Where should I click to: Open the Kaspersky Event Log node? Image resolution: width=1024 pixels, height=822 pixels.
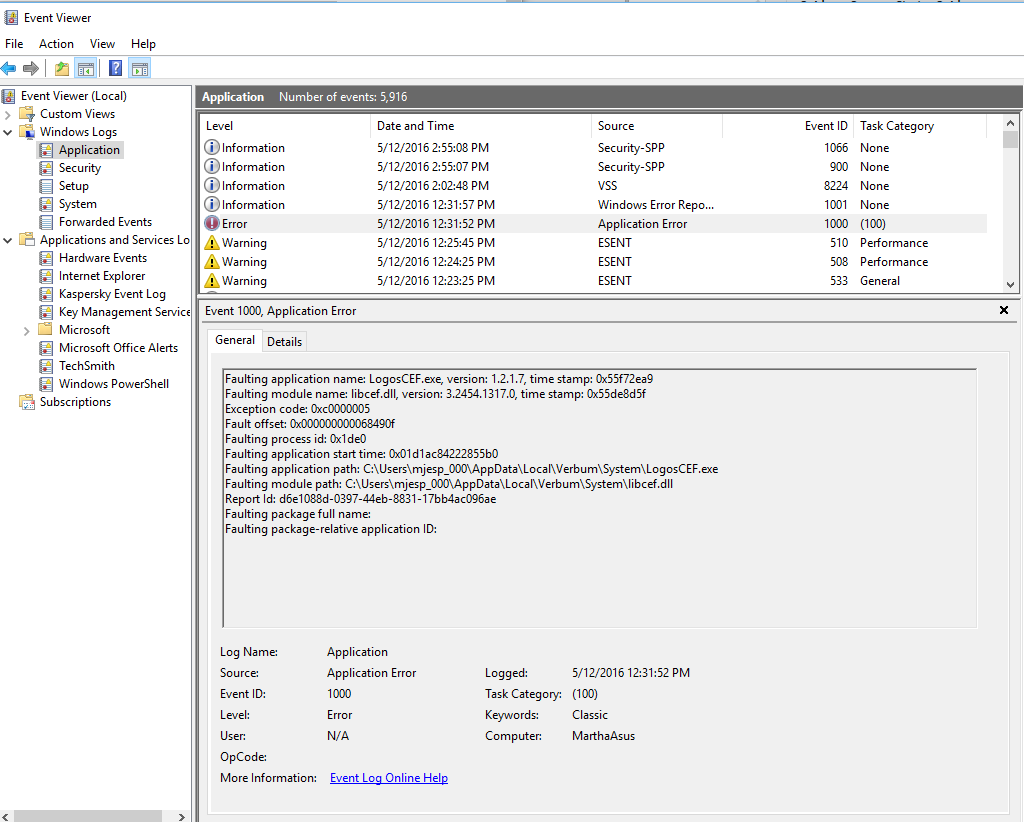(x=112, y=294)
